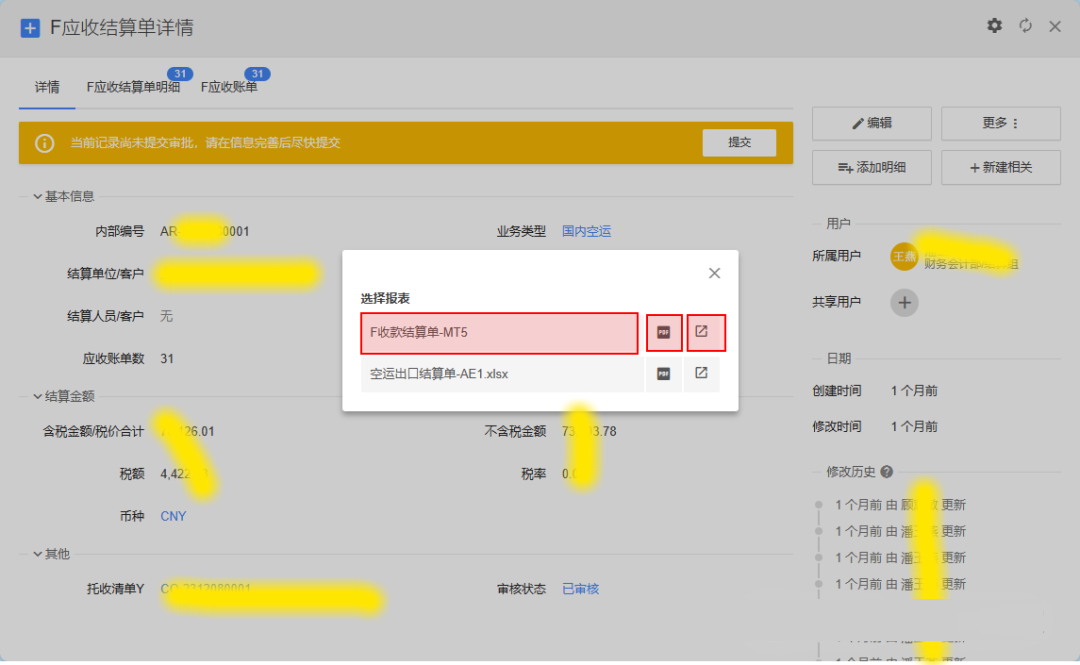Refresh the record with reload icon
The height and width of the screenshot is (665, 1080).
click(1025, 26)
